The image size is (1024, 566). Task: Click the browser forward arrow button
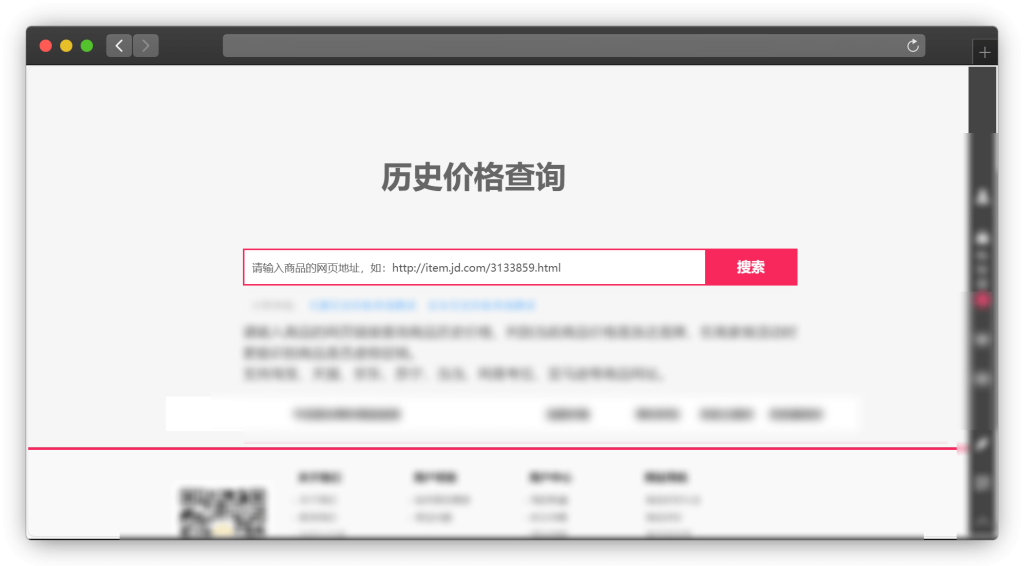pyautogui.click(x=146, y=46)
